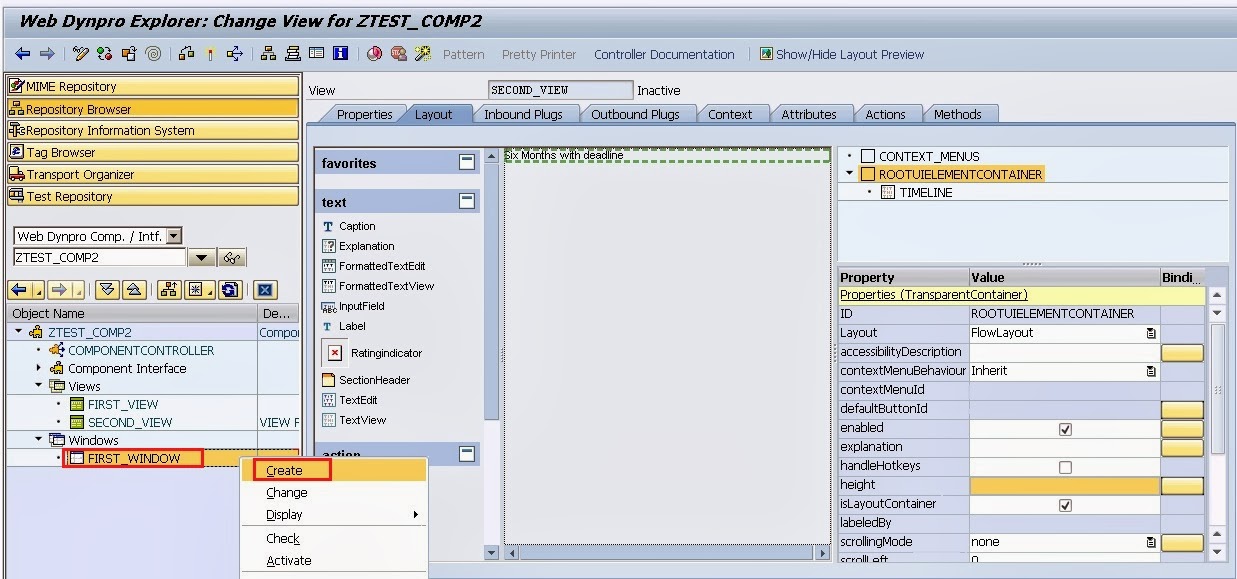
Task: Collapse the ZTEST_COMP2 tree node
Action: (x=19, y=332)
